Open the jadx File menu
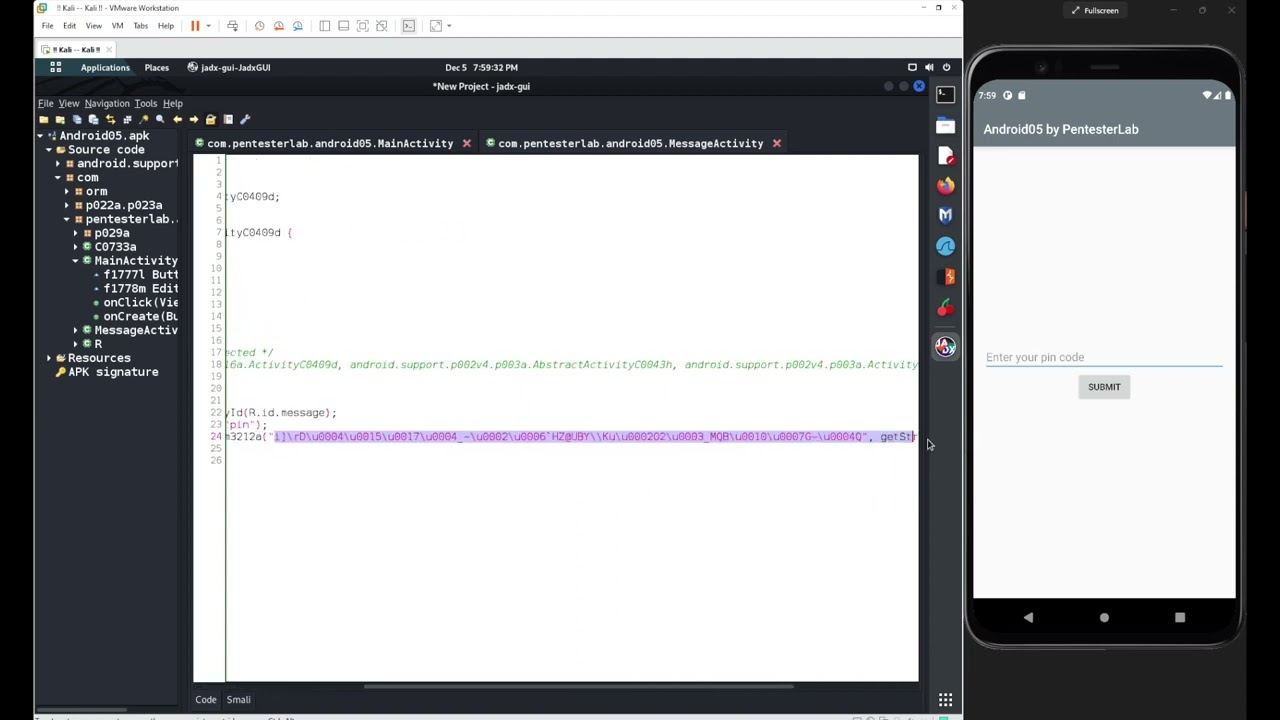Viewport: 1280px width, 720px height. click(46, 103)
